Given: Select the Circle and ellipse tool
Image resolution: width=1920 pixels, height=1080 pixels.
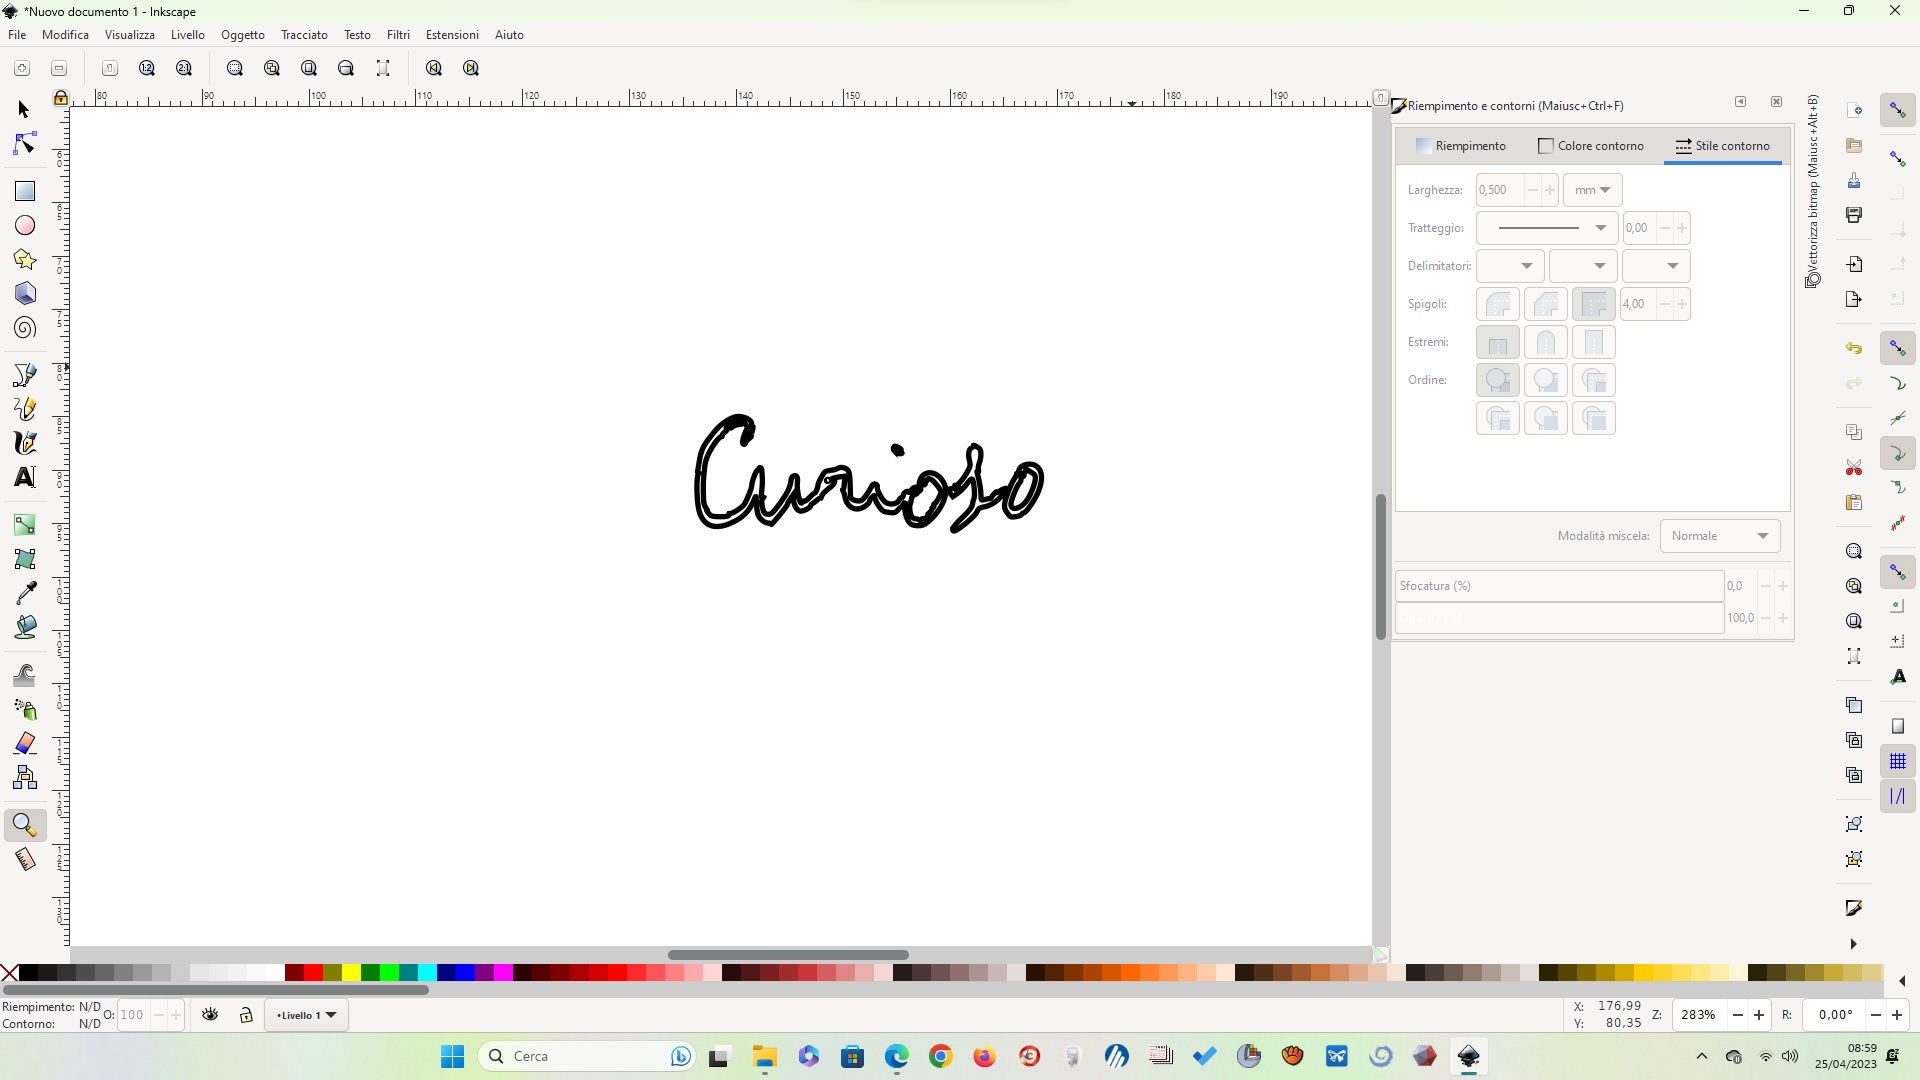Looking at the screenshot, I should (25, 226).
